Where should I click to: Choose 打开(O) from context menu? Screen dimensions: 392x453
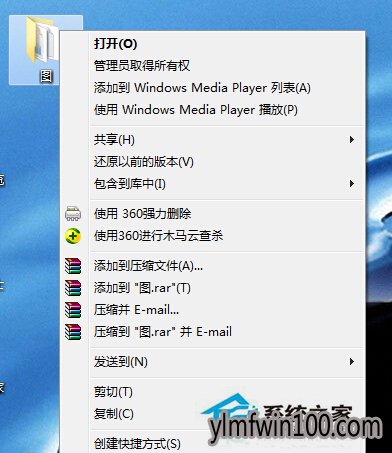tap(116, 44)
